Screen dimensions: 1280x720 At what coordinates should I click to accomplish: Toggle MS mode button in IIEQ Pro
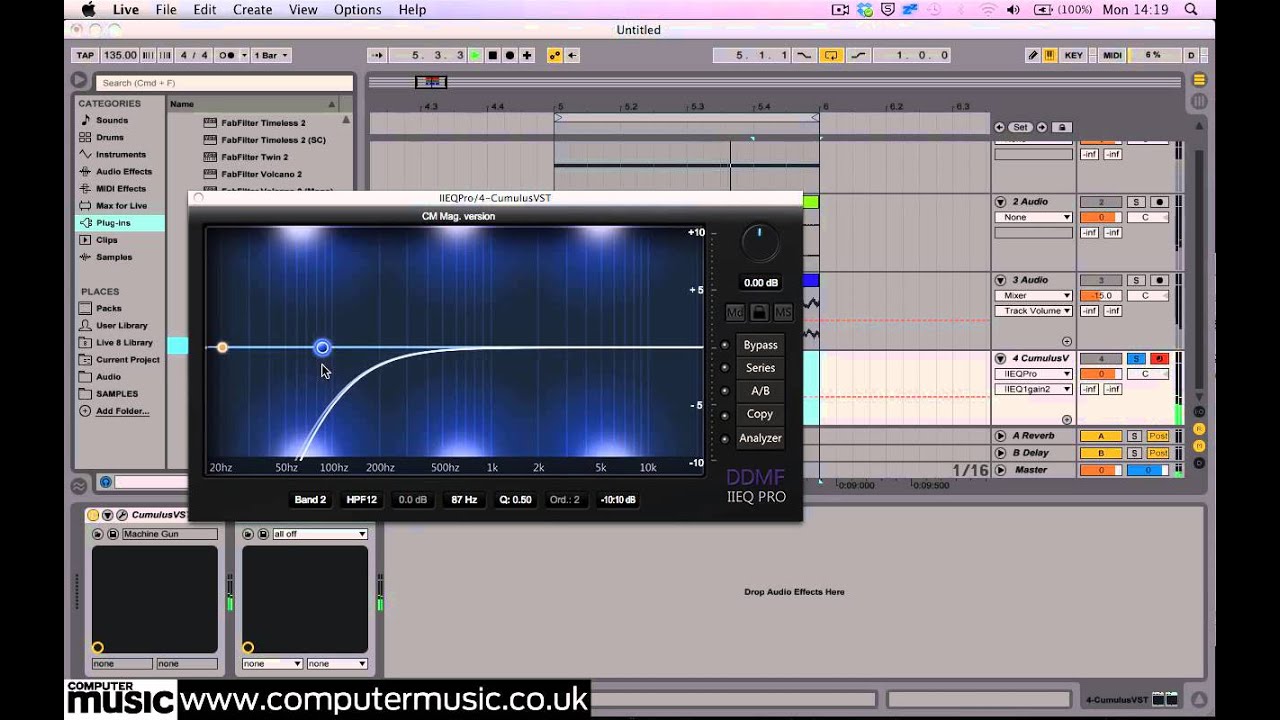click(783, 313)
